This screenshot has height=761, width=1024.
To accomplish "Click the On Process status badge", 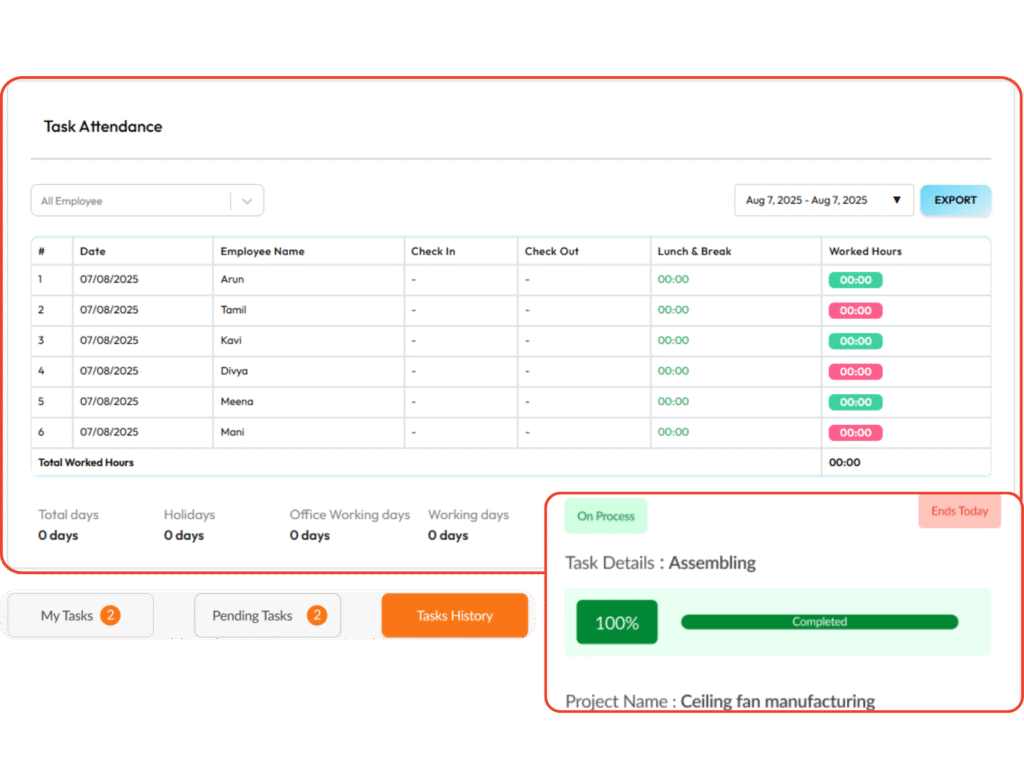I will [x=606, y=516].
